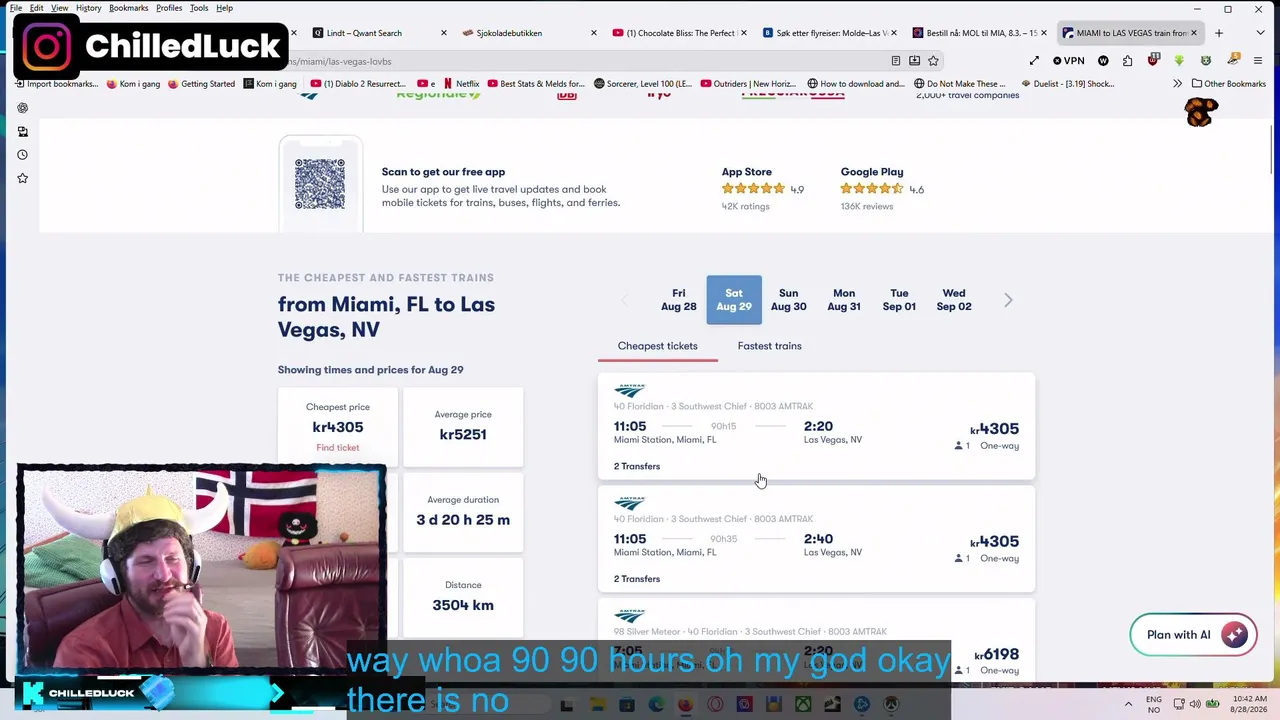Open the extensions puzzle-piece icon
Image resolution: width=1280 pixels, height=720 pixels.
click(x=1127, y=61)
